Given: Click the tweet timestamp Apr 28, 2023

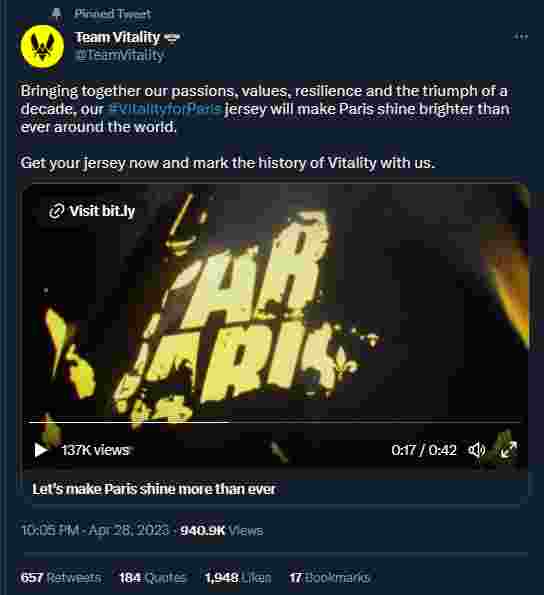Looking at the screenshot, I should coord(95,530).
